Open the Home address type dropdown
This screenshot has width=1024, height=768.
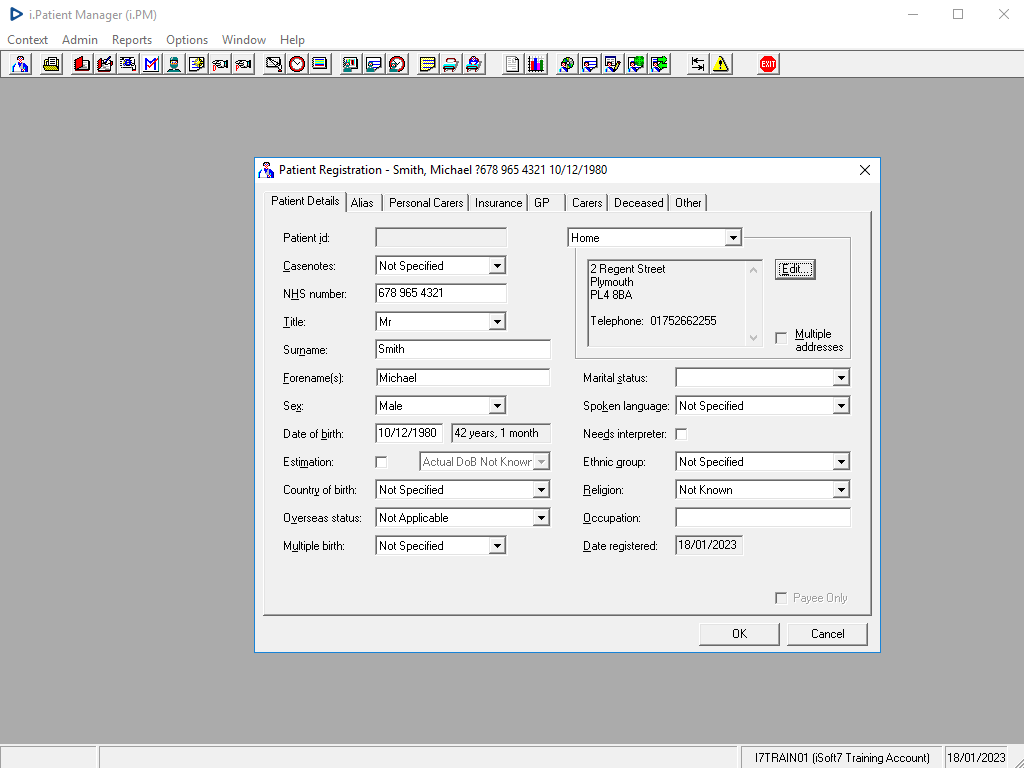point(733,238)
